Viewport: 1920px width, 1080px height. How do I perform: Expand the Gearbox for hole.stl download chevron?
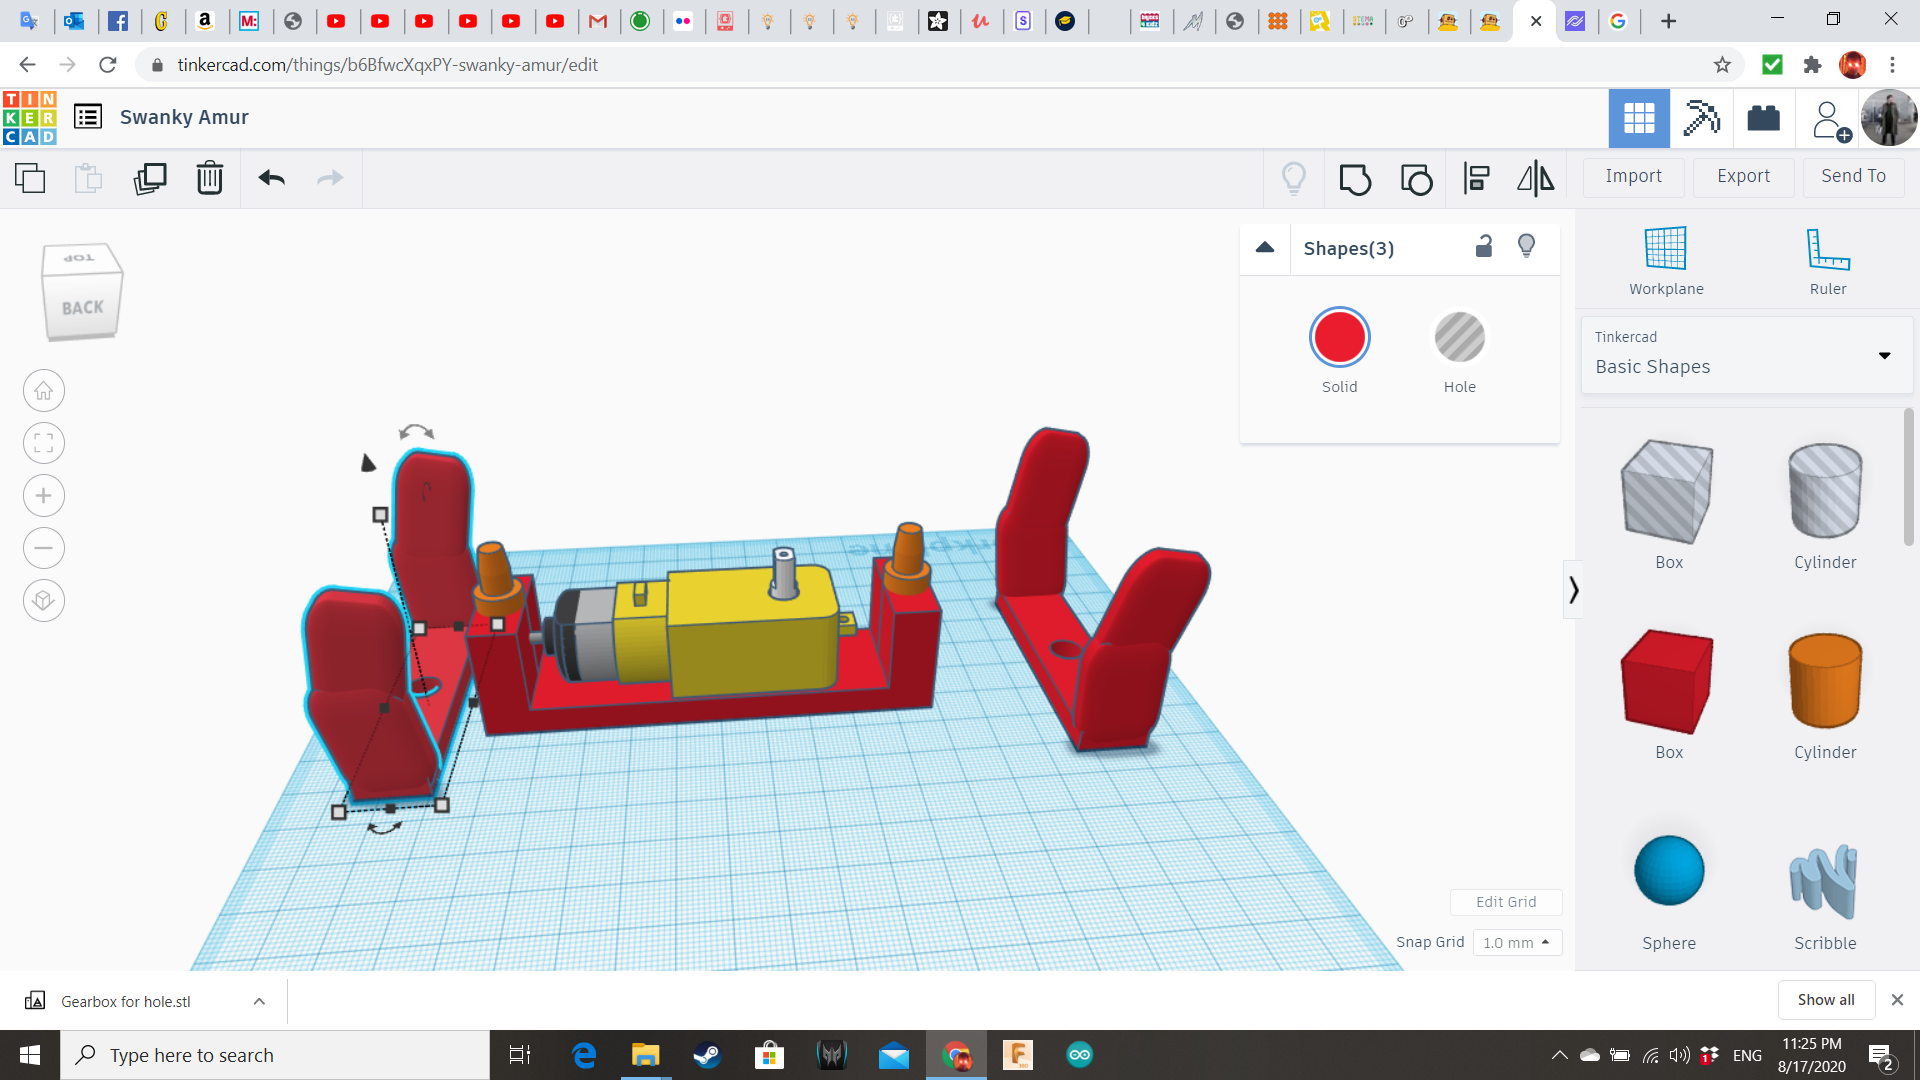[258, 1000]
